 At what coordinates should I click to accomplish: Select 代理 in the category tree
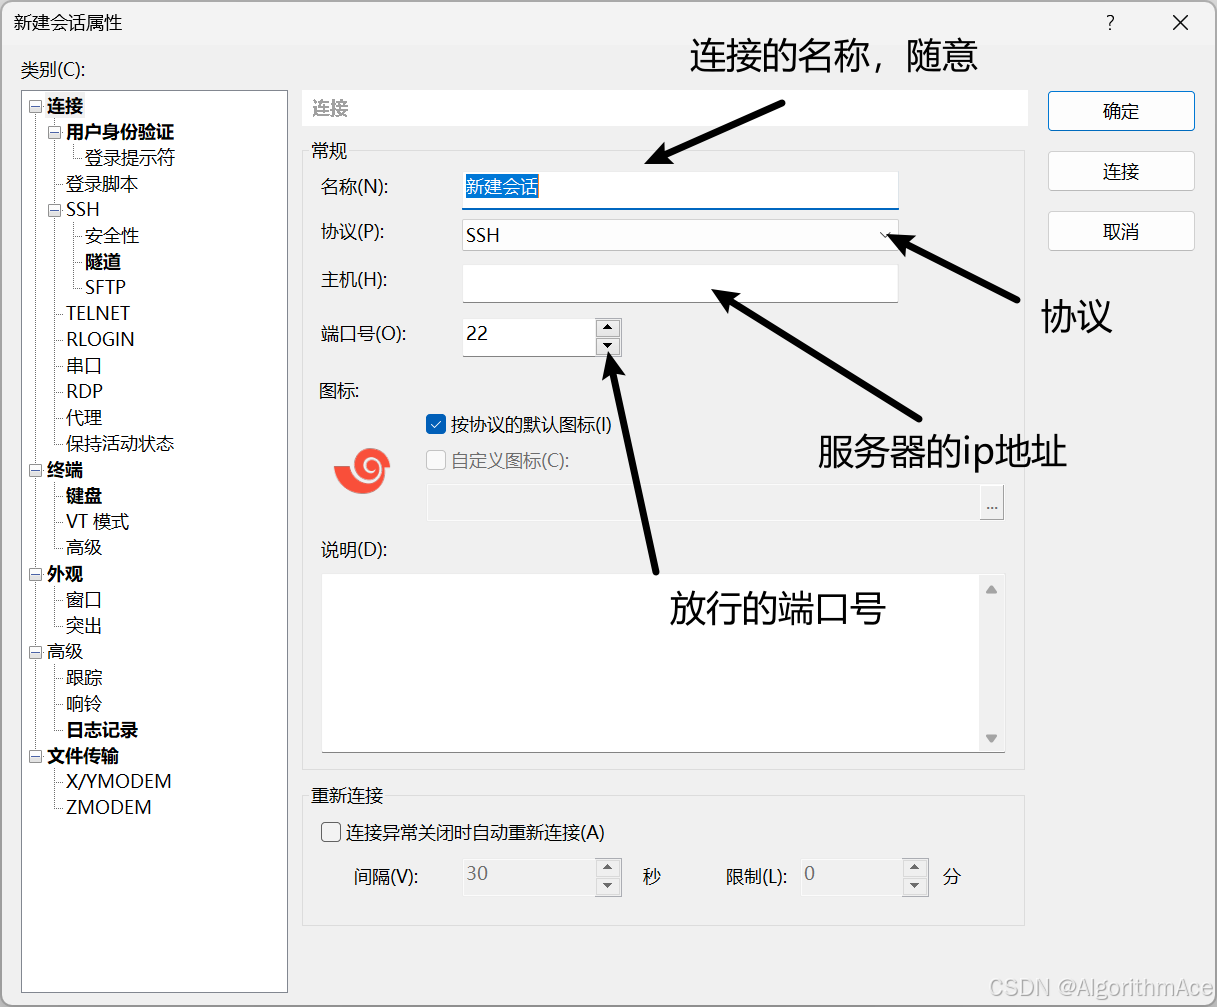click(x=84, y=418)
